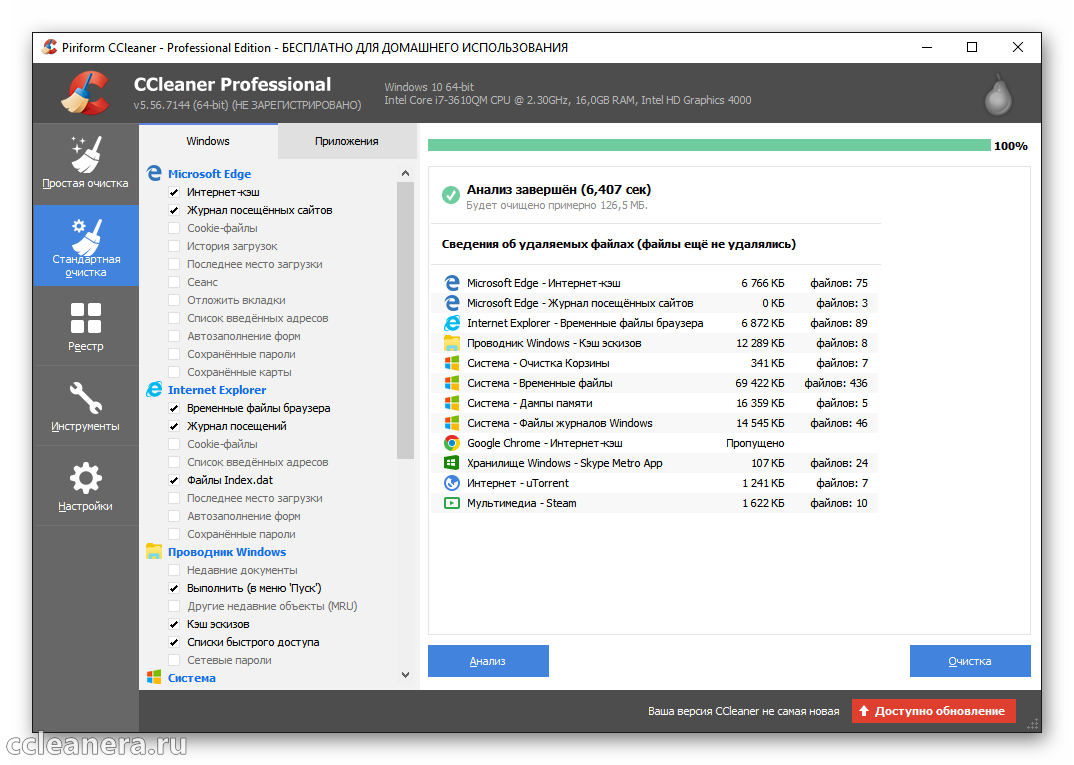Click the scroll down arrow in checklist
Screen dimensions: 1074x765
[405, 676]
